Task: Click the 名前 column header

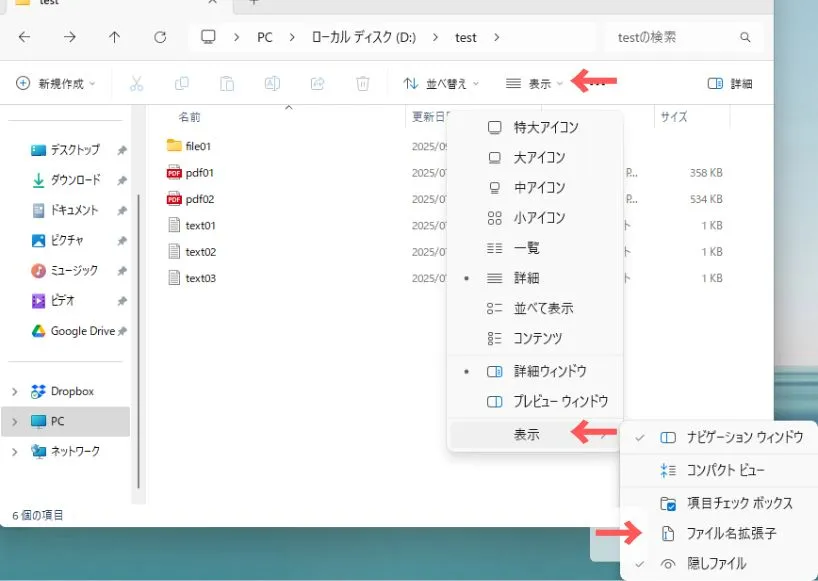Action: (189, 117)
